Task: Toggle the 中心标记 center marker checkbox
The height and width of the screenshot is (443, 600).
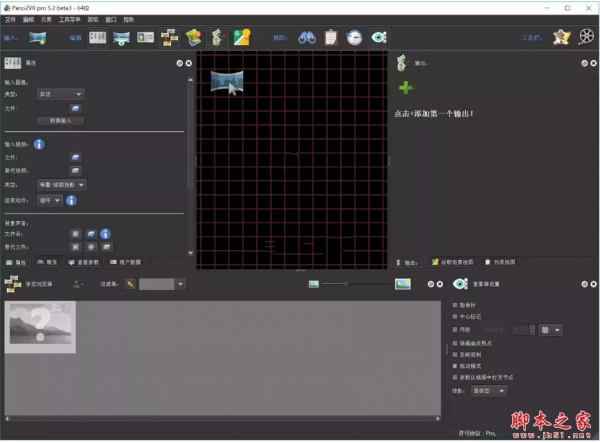Action: pyautogui.click(x=455, y=317)
